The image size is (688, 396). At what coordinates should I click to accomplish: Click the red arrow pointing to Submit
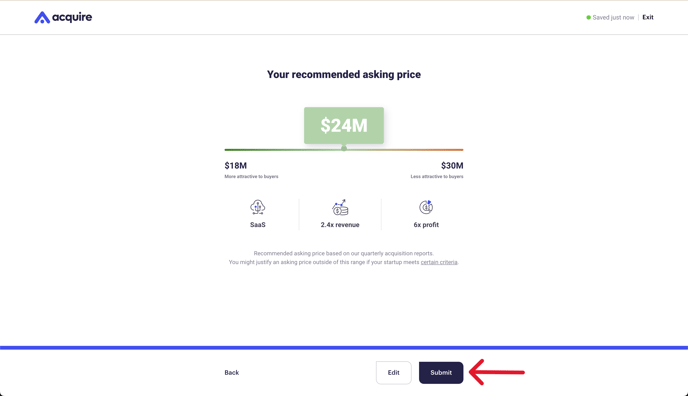pyautogui.click(x=497, y=372)
